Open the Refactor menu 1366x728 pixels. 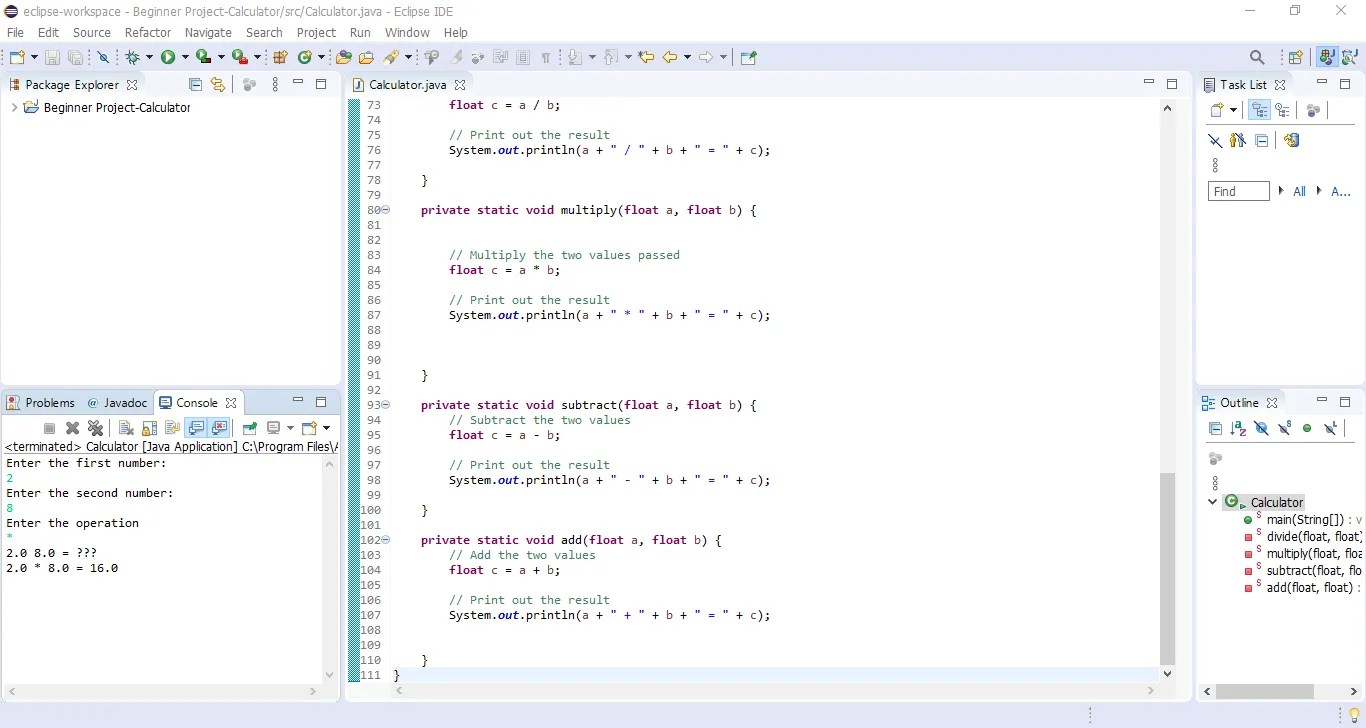pyautogui.click(x=148, y=32)
